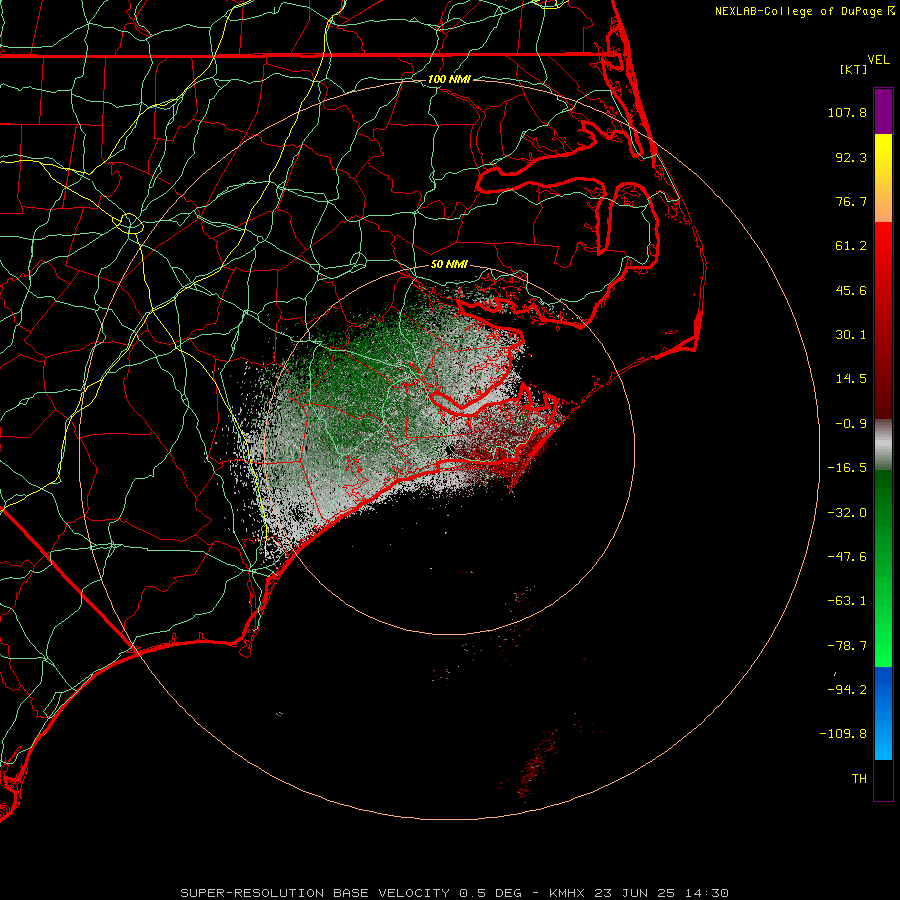Screen dimensions: 900x900
Task: Click the NEXLAB-College of DuPage watermark text
Action: coord(798,11)
